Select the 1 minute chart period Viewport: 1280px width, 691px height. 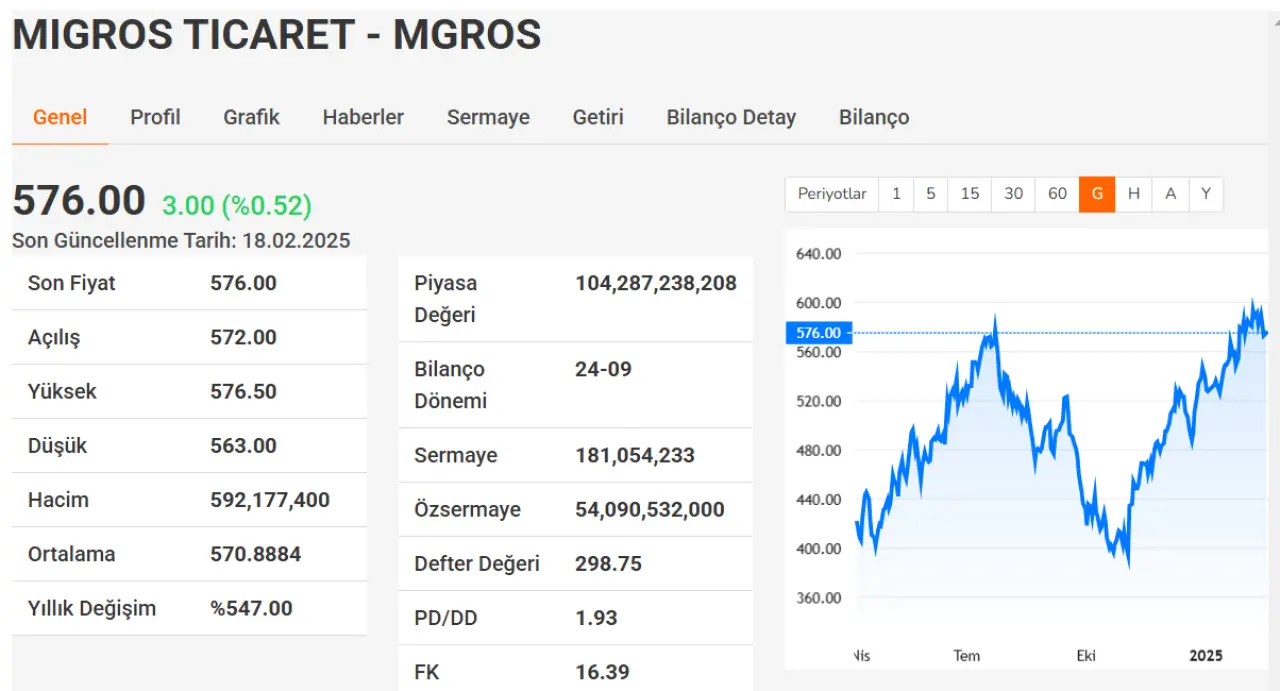[896, 194]
